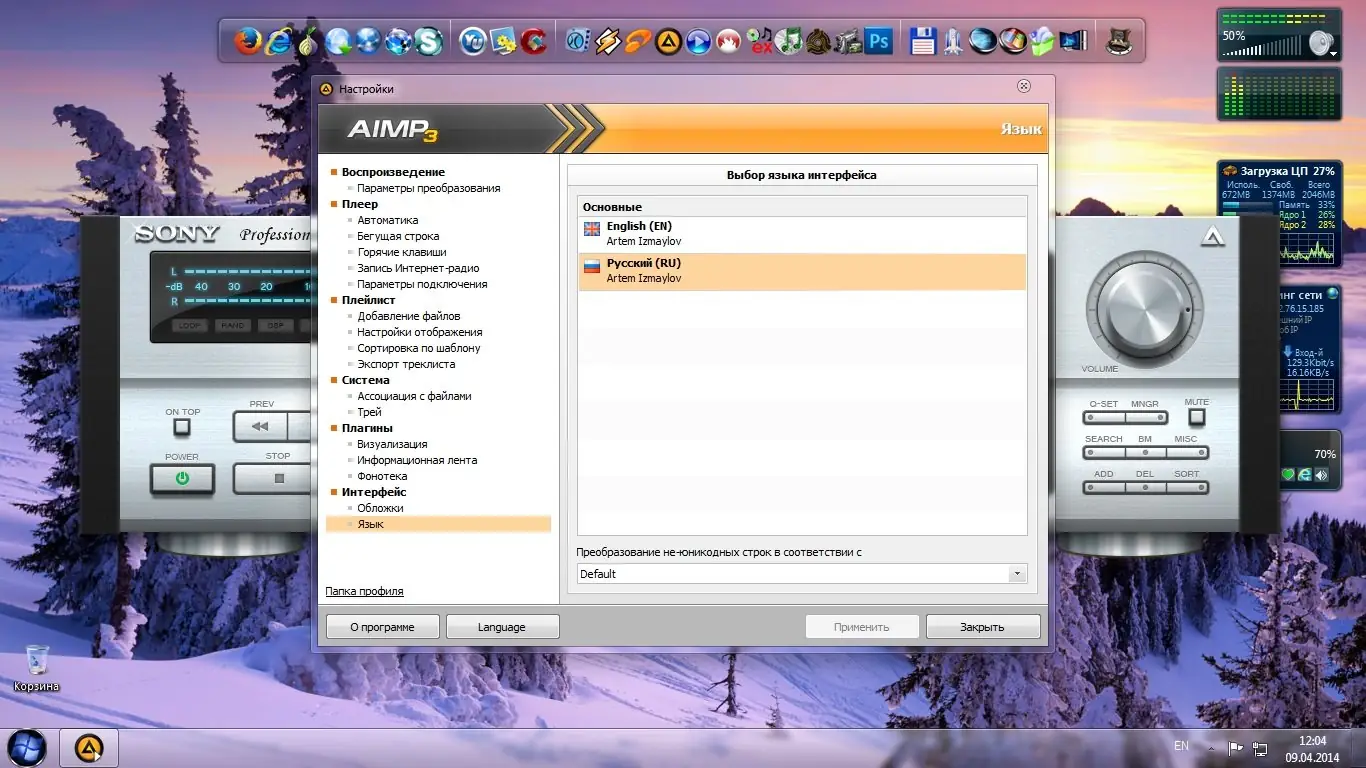Open Визуализация plugin settings

click(392, 444)
